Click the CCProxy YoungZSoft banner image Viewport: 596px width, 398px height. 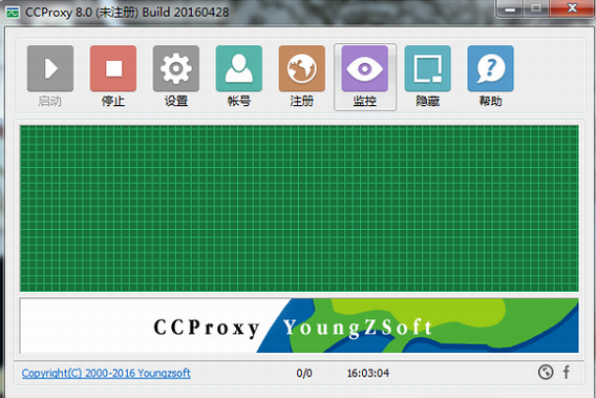click(299, 326)
